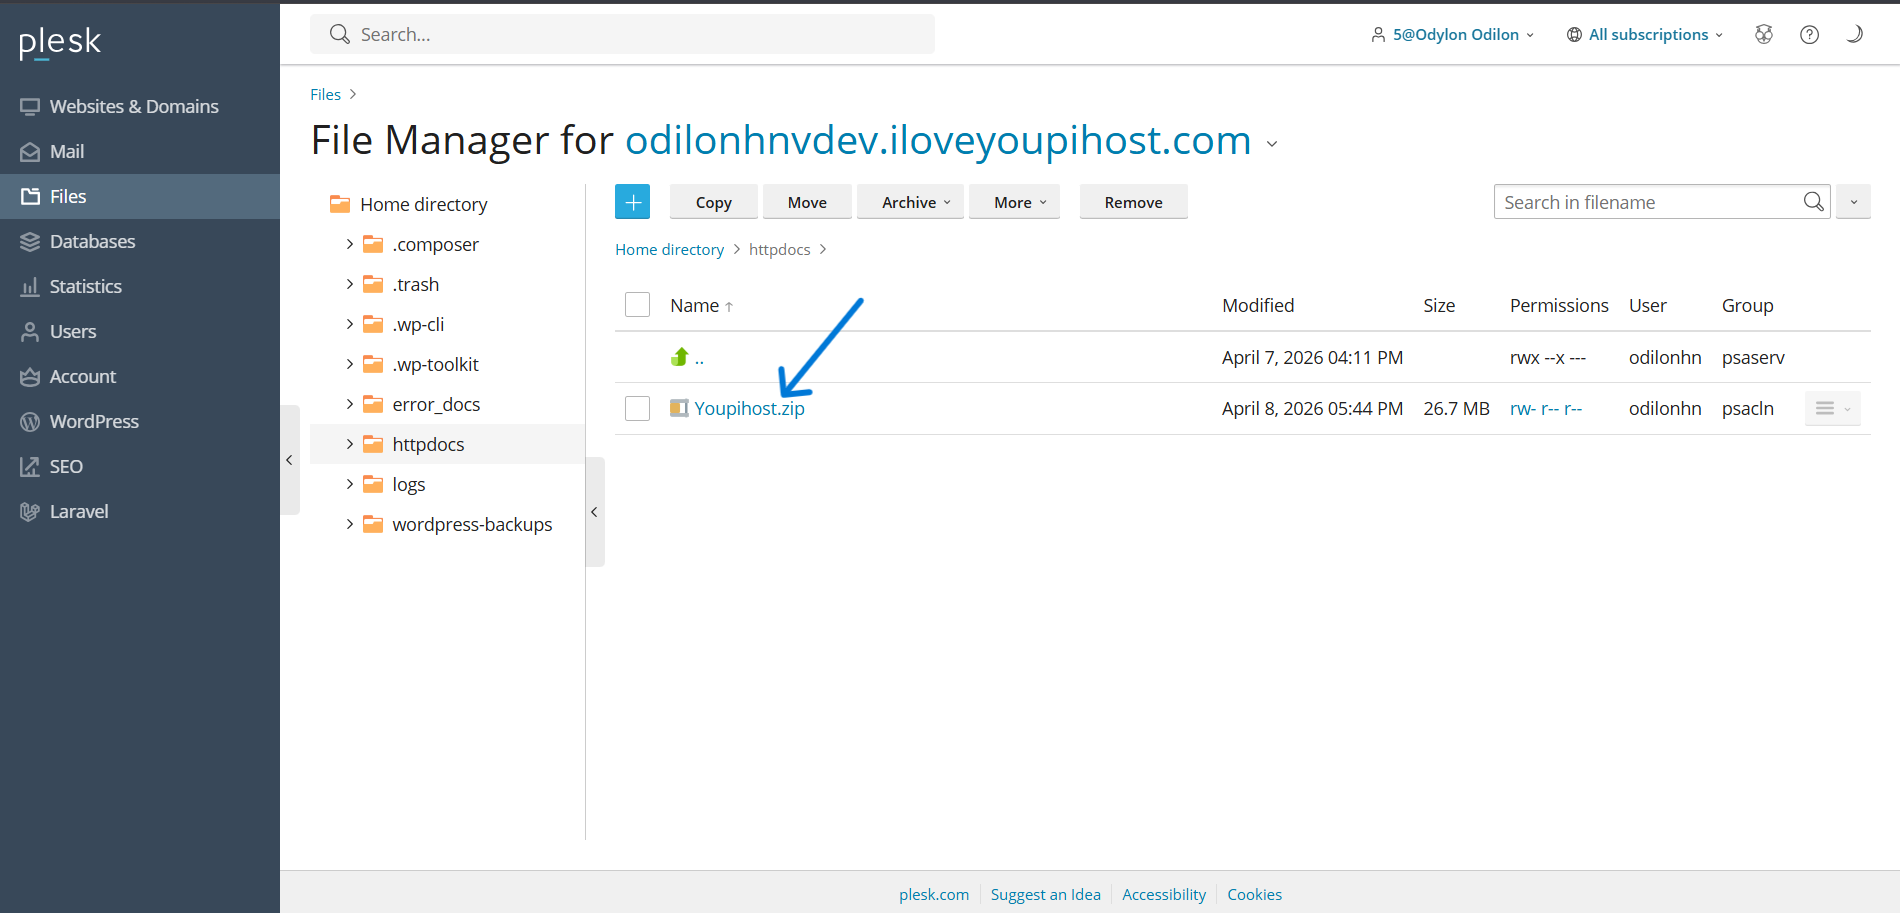This screenshot has height=913, width=1900.
Task: Sort files by Name column header
Action: [x=695, y=305]
